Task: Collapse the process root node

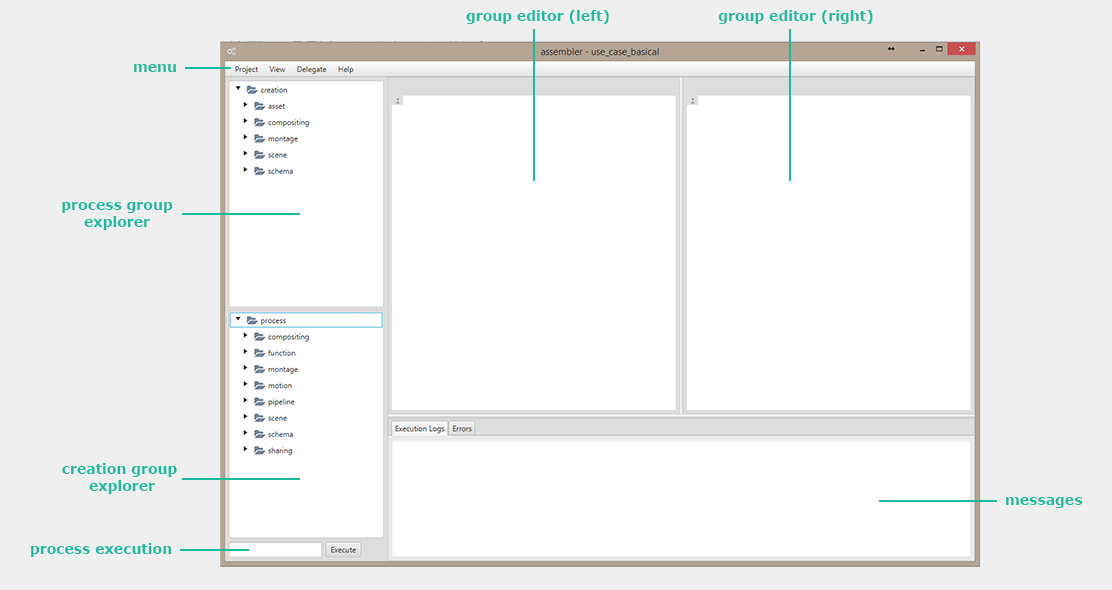Action: [x=238, y=320]
